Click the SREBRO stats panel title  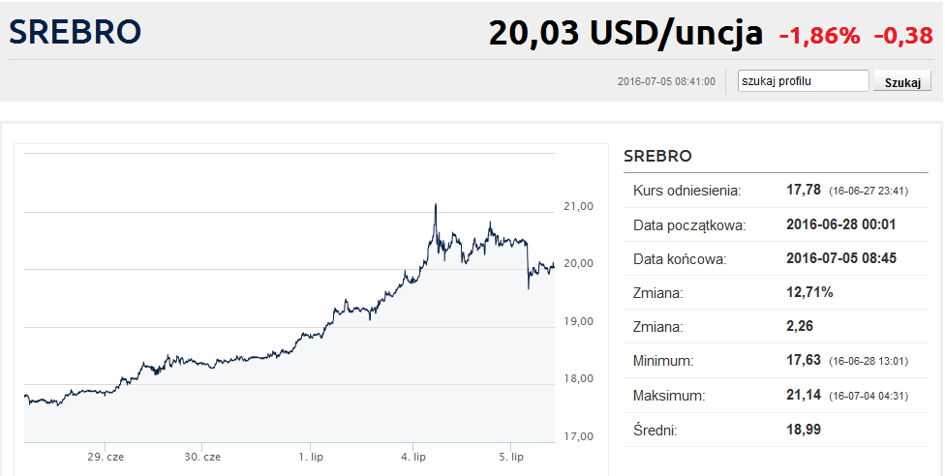coord(658,157)
